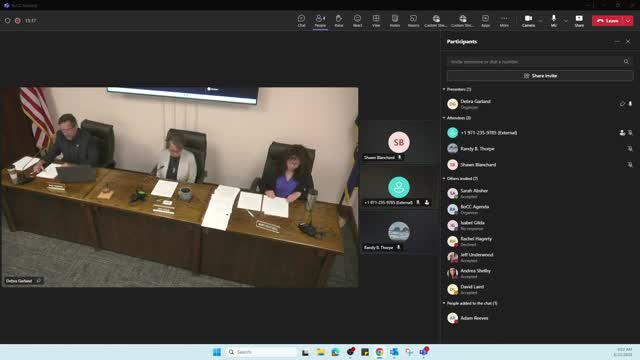Viewport: 640px width, 360px height.
Task: Toggle the Mic mute
Action: coord(553,20)
